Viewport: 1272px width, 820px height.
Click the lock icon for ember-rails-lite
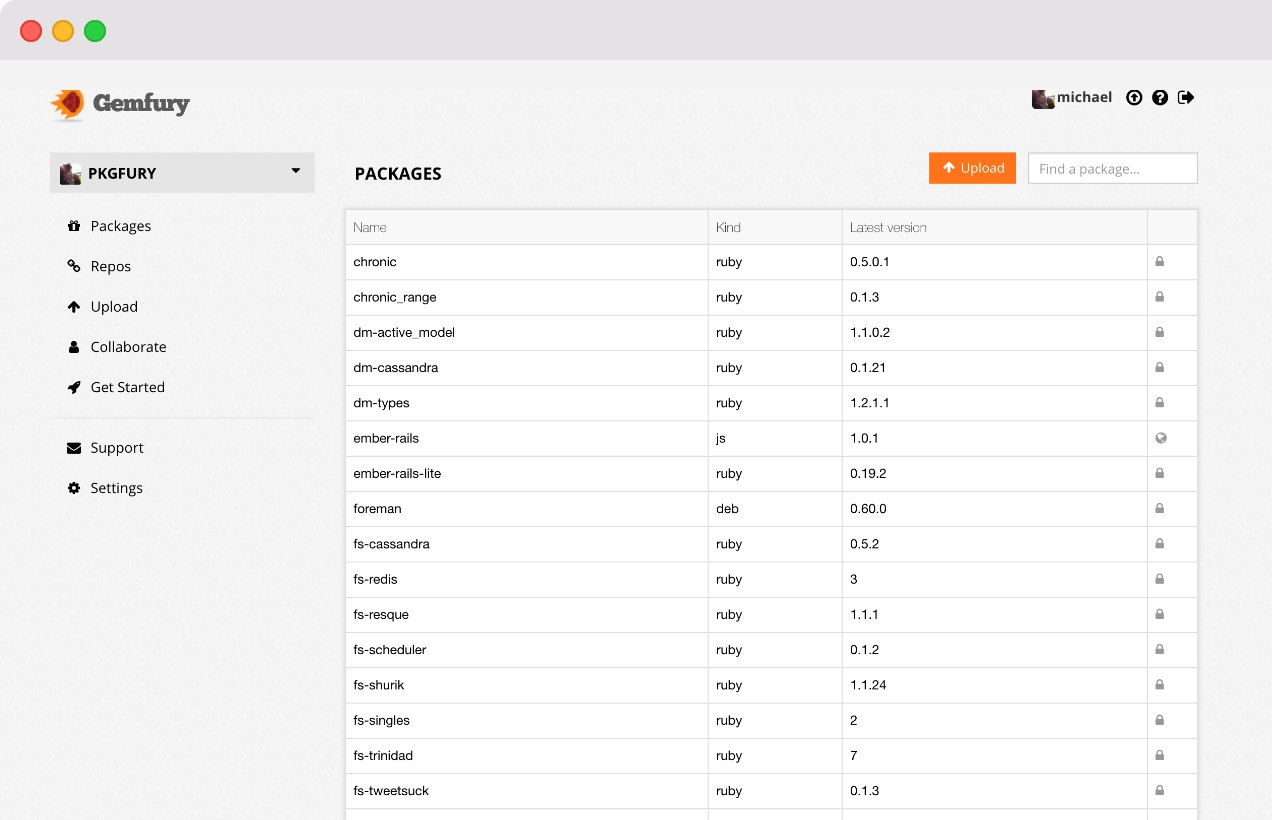(1160, 473)
